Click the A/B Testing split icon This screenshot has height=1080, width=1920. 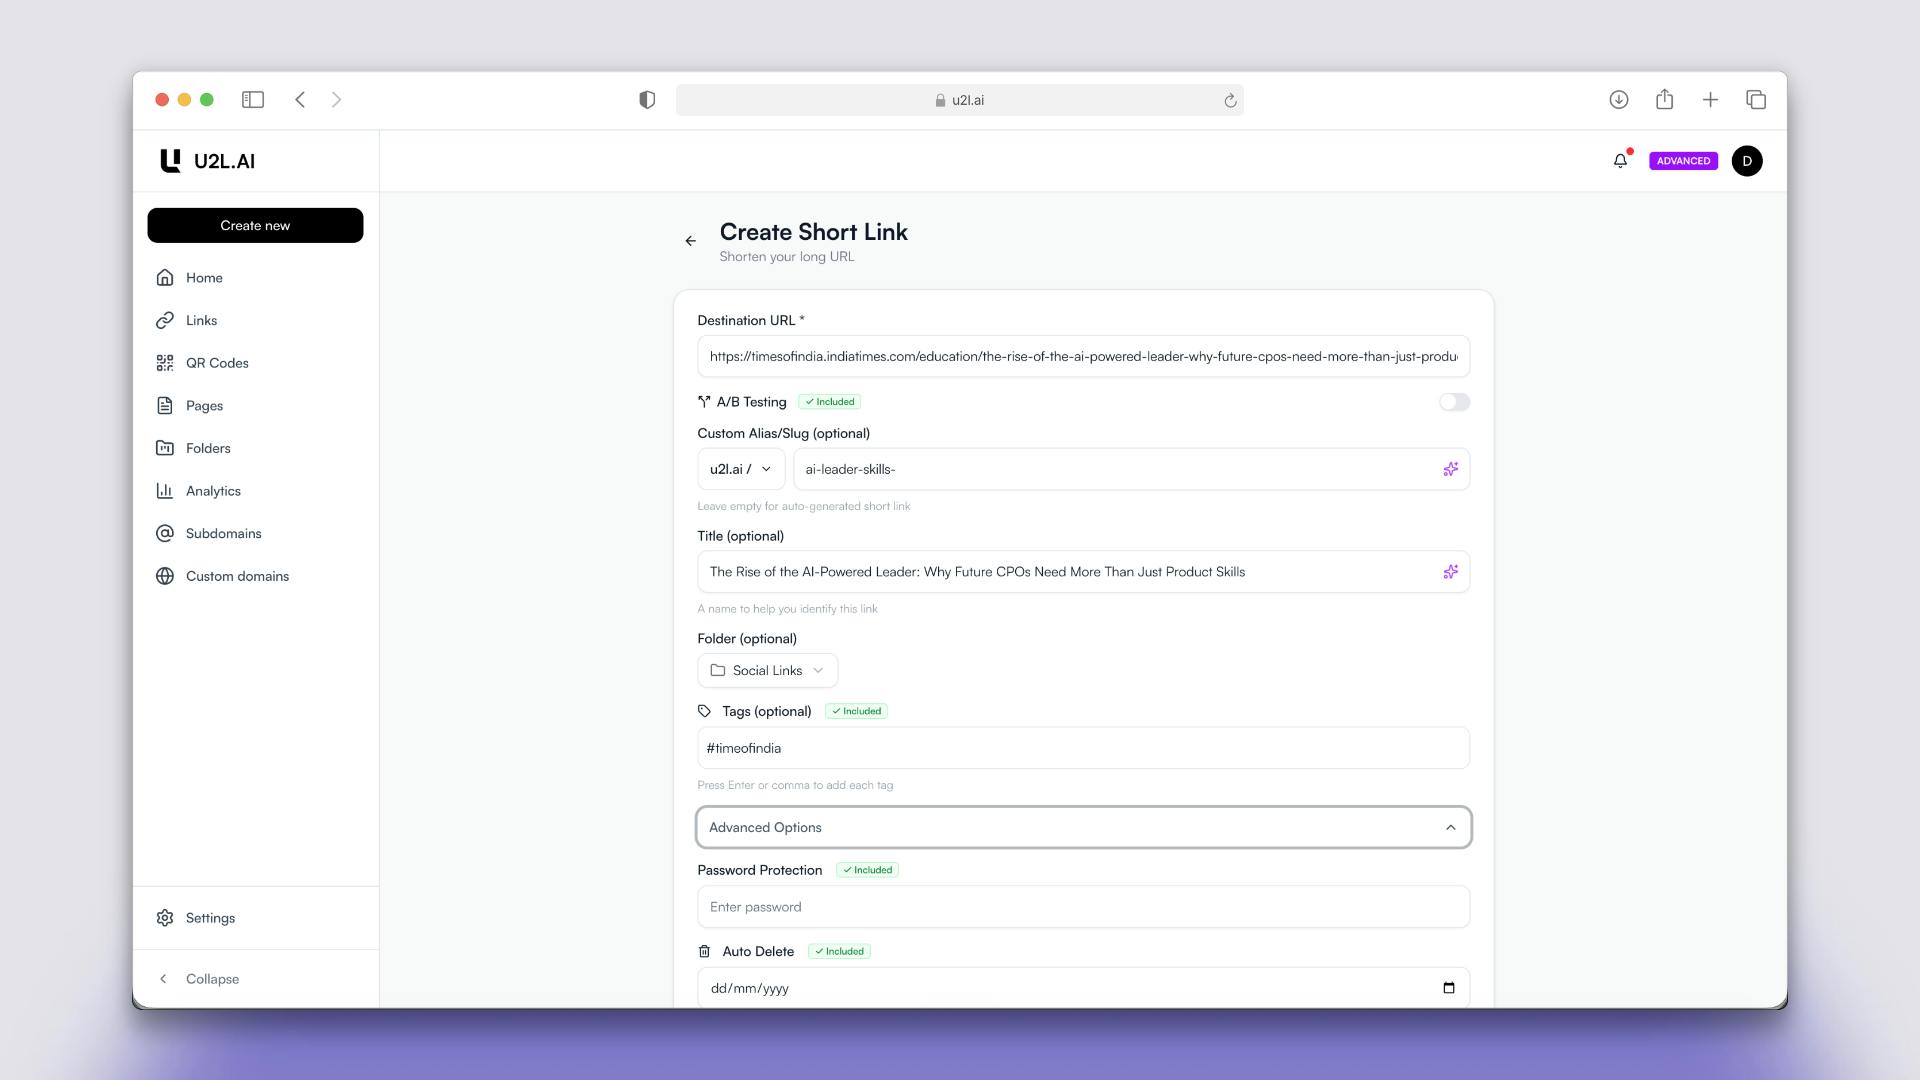click(x=704, y=402)
